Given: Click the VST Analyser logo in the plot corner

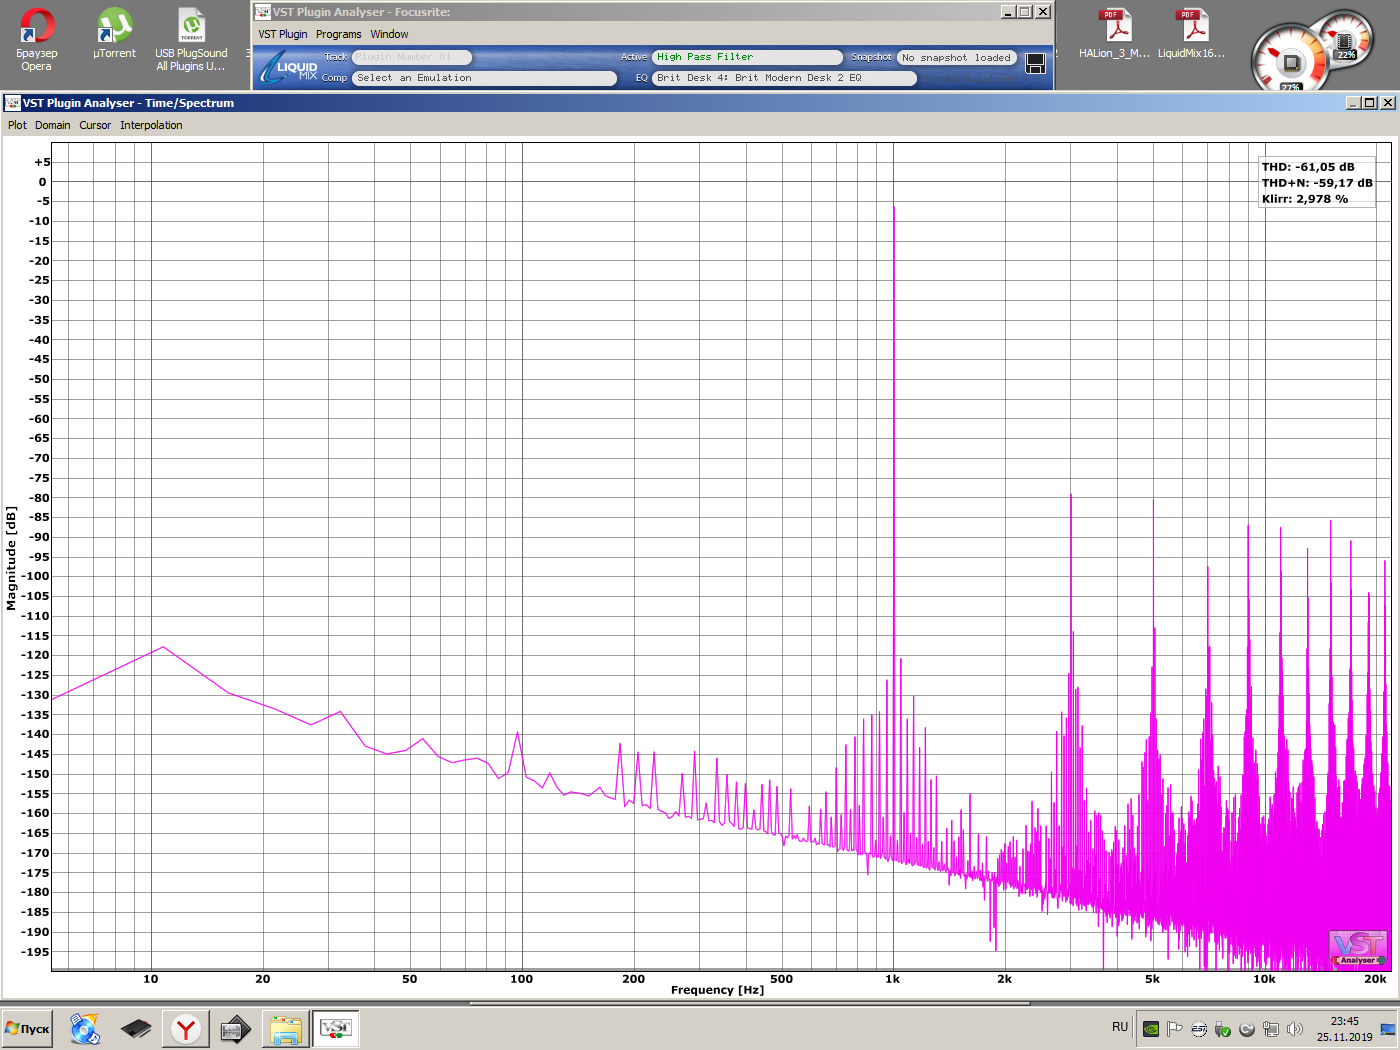Looking at the screenshot, I should point(1358,948).
